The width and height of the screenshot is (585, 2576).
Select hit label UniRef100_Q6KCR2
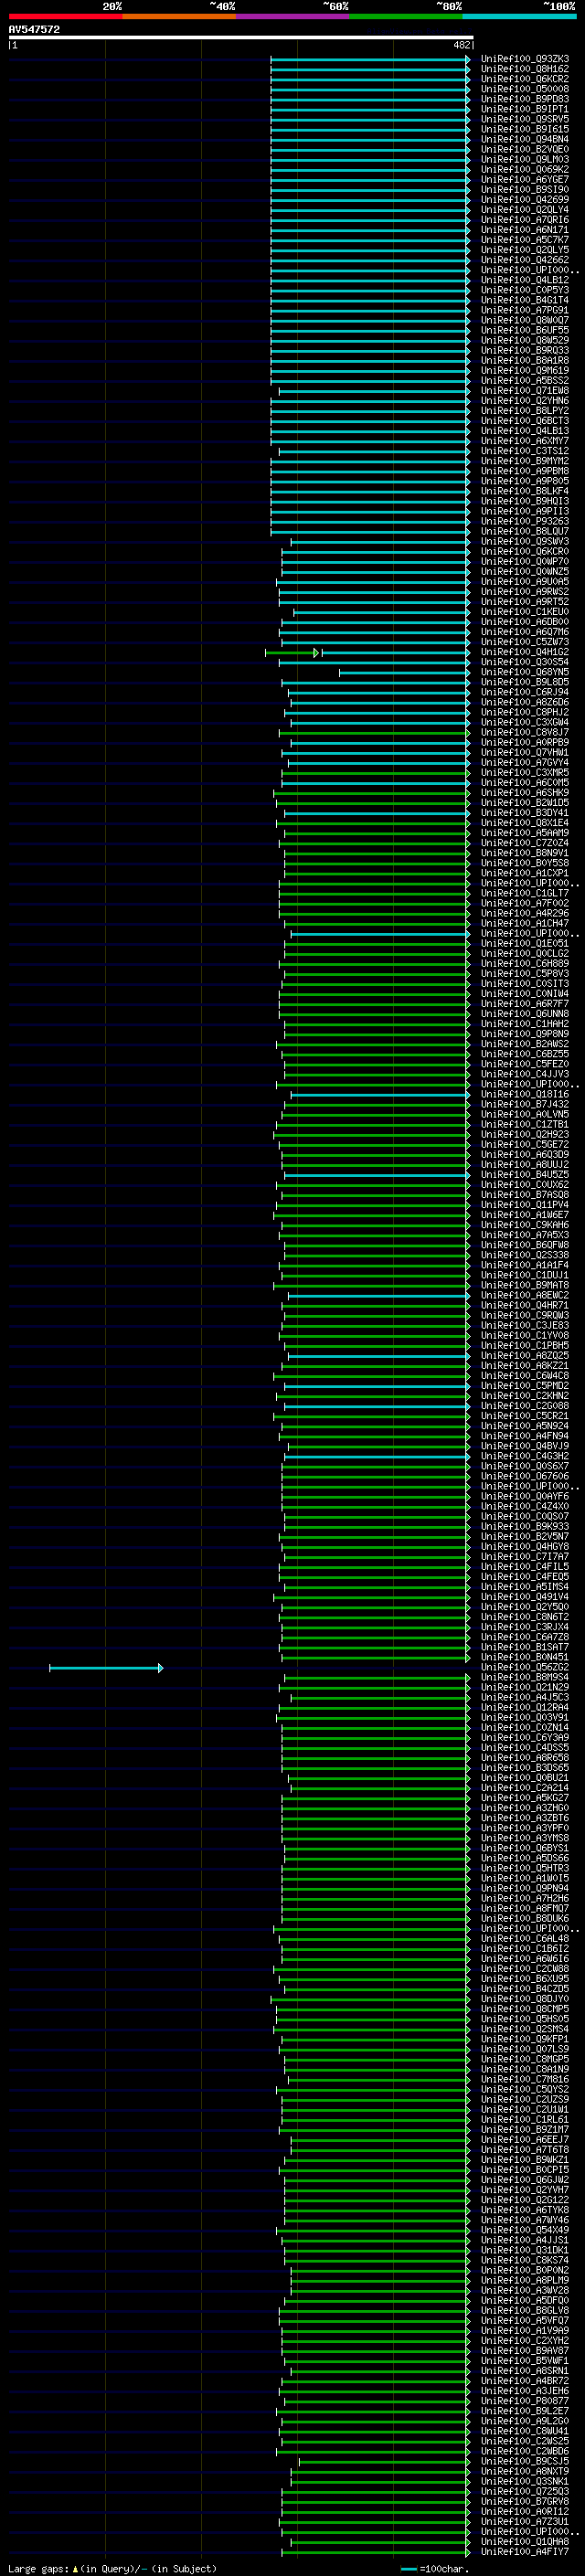[x=525, y=79]
